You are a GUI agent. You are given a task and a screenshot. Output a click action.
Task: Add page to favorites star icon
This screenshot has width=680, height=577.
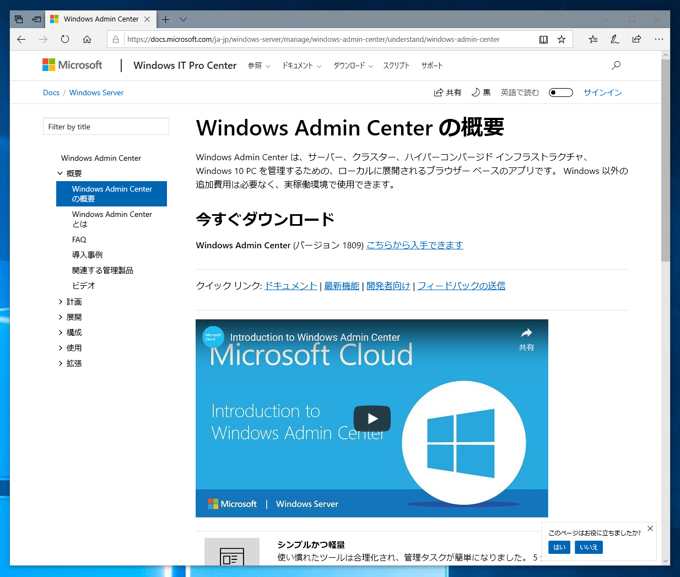click(561, 39)
